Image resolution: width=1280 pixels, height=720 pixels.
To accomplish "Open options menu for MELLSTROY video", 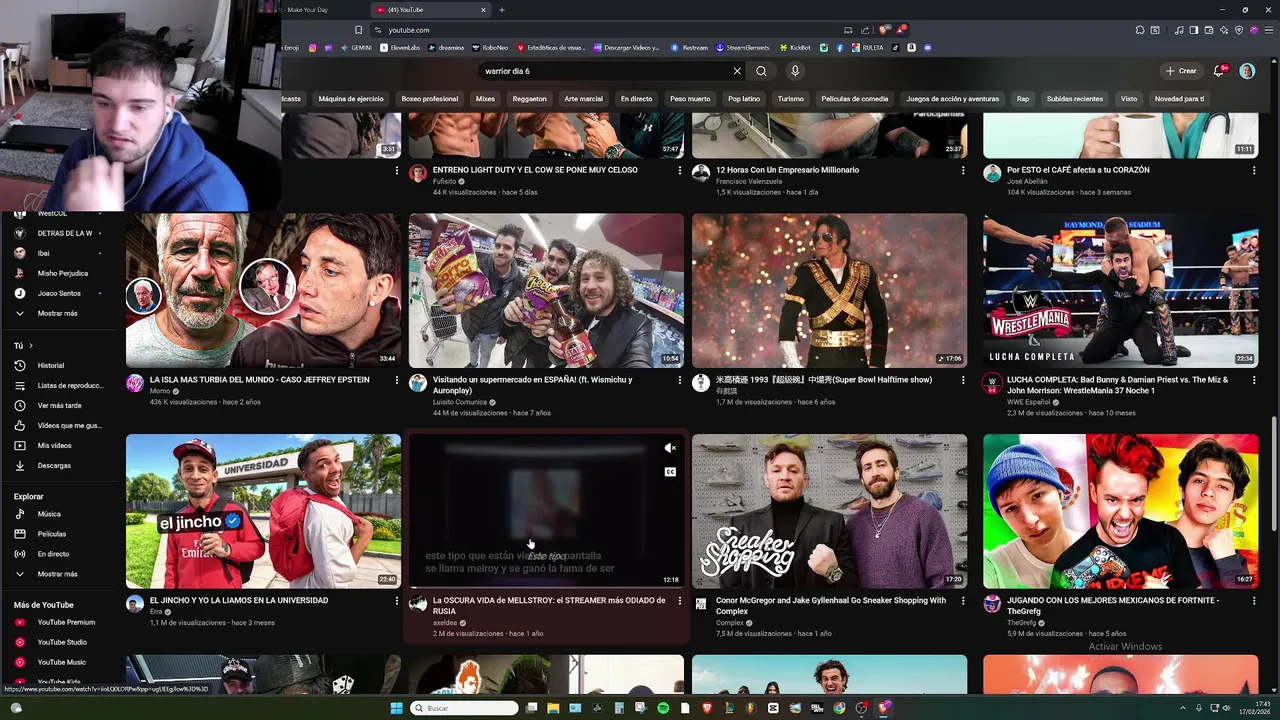I will point(680,601).
